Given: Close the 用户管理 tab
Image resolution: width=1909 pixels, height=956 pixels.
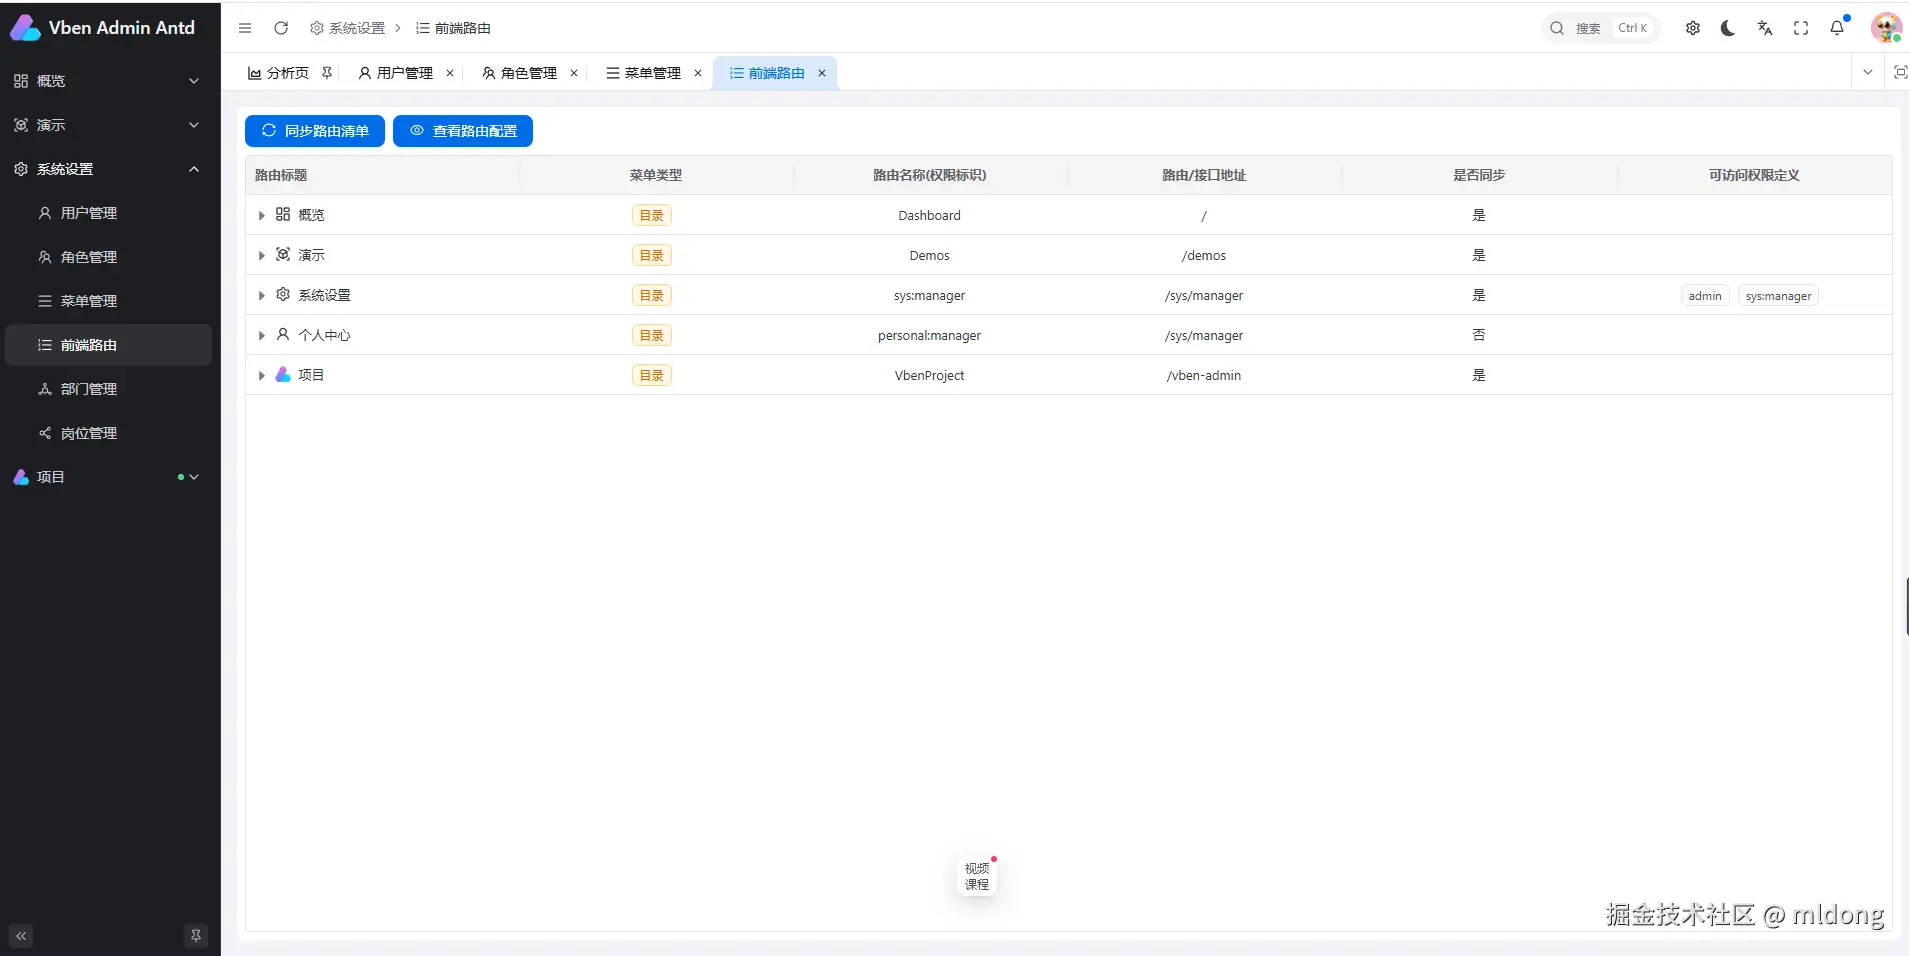Looking at the screenshot, I should (x=450, y=73).
